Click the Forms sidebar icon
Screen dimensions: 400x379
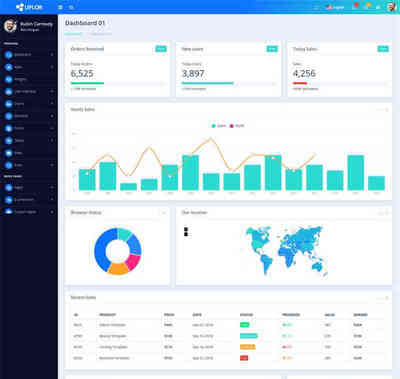(9, 104)
